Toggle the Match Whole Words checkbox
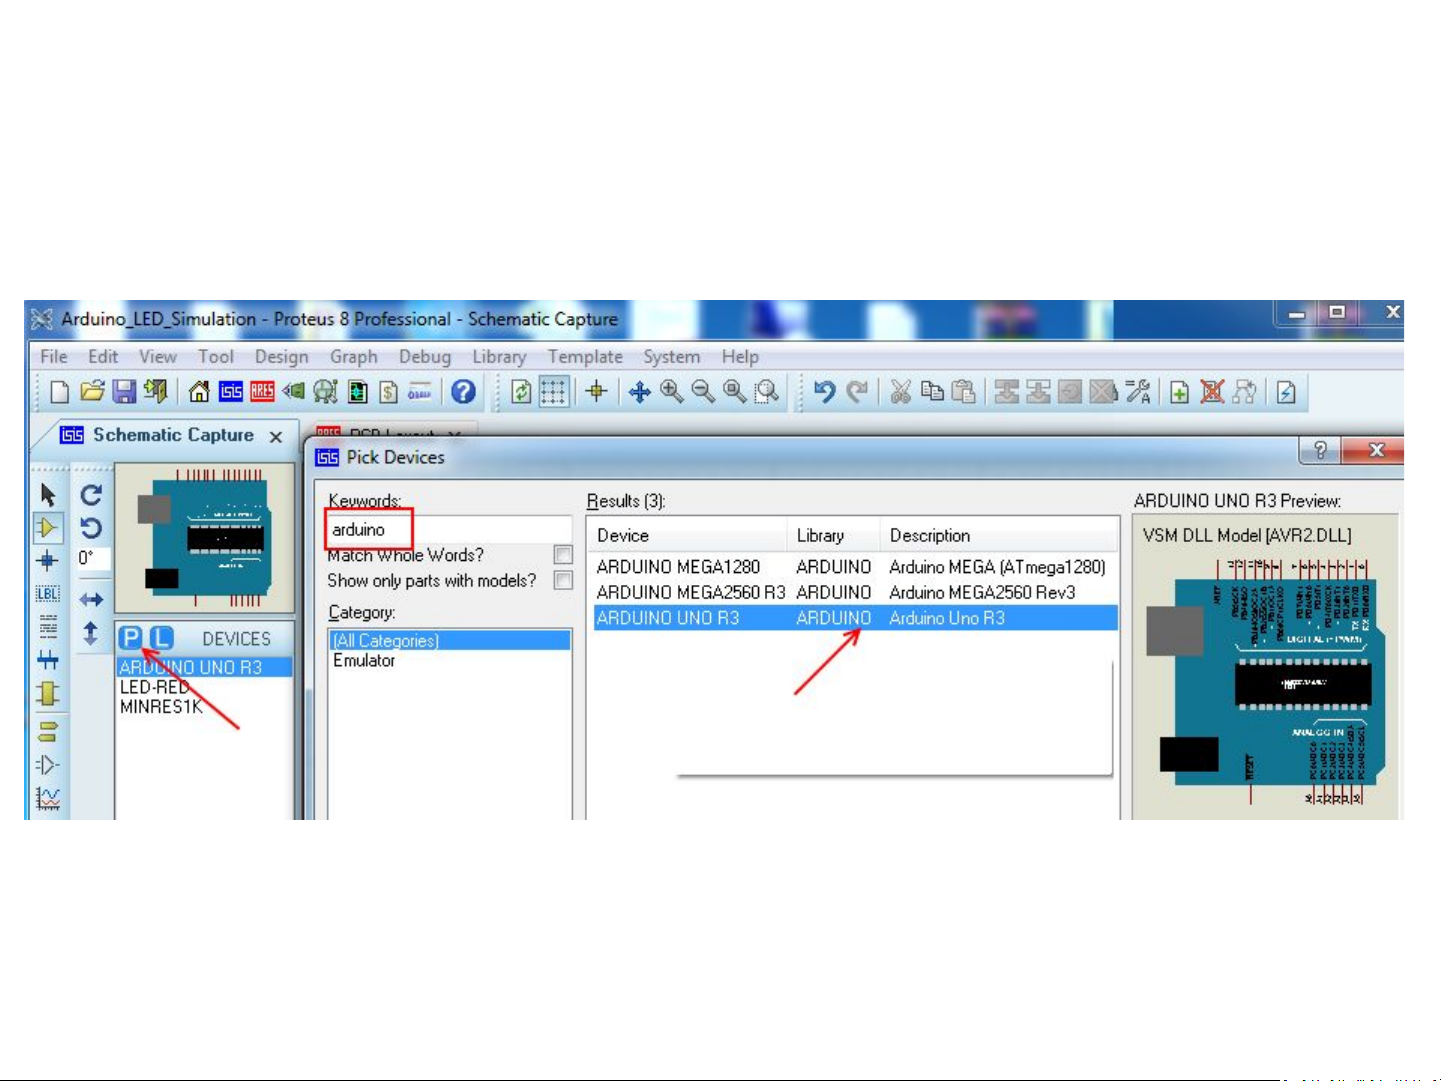The height and width of the screenshot is (1081, 1441). 563,555
